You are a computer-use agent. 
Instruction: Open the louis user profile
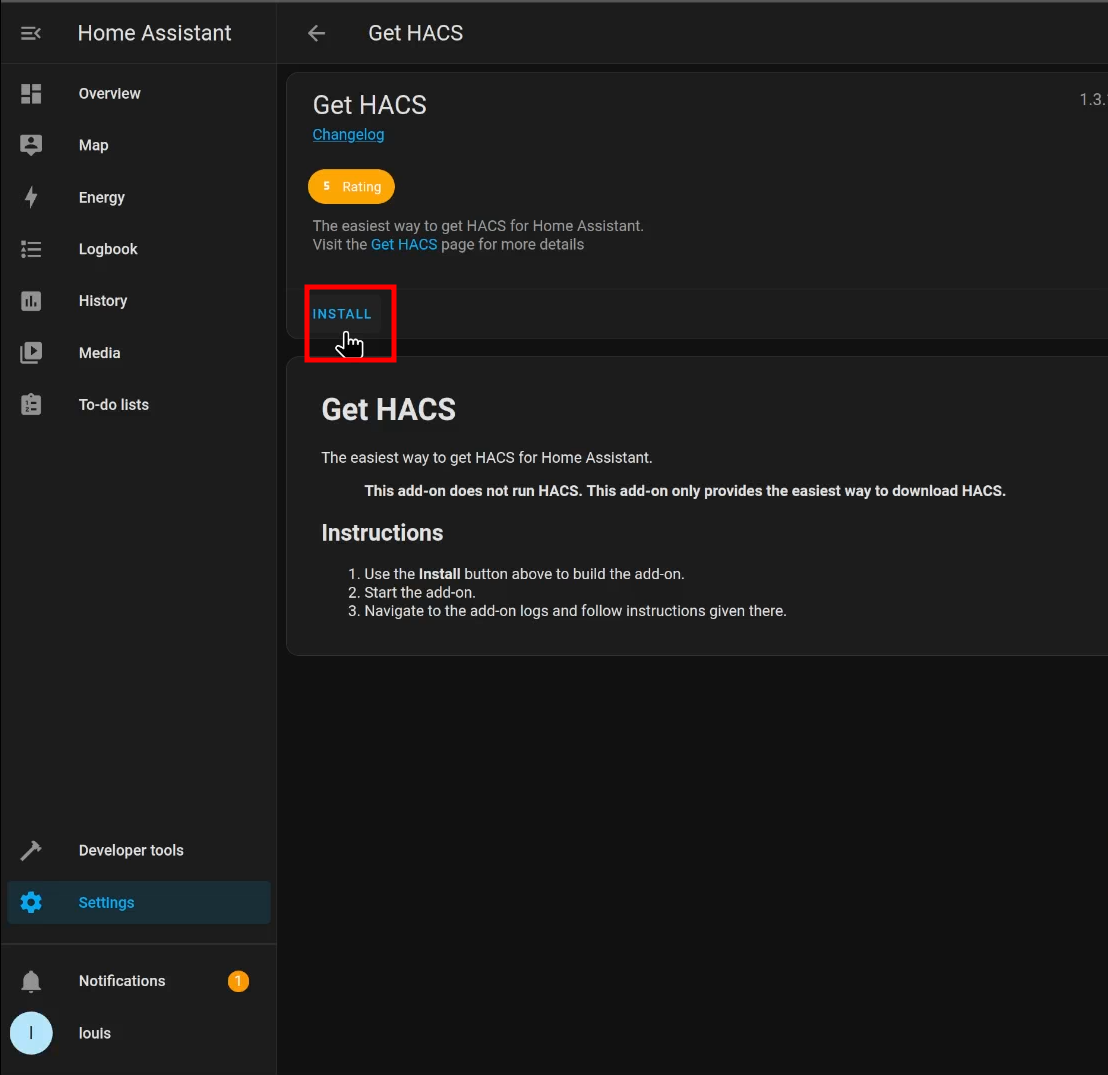(x=95, y=1033)
